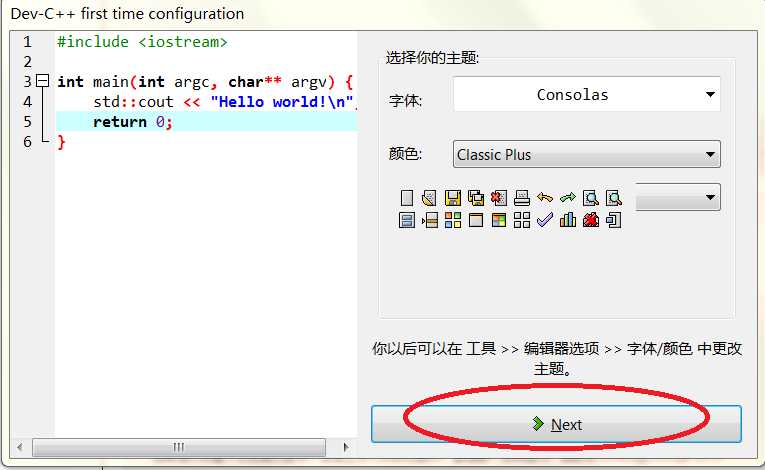Click the colored window Compile & Run icon

[x=499, y=220]
